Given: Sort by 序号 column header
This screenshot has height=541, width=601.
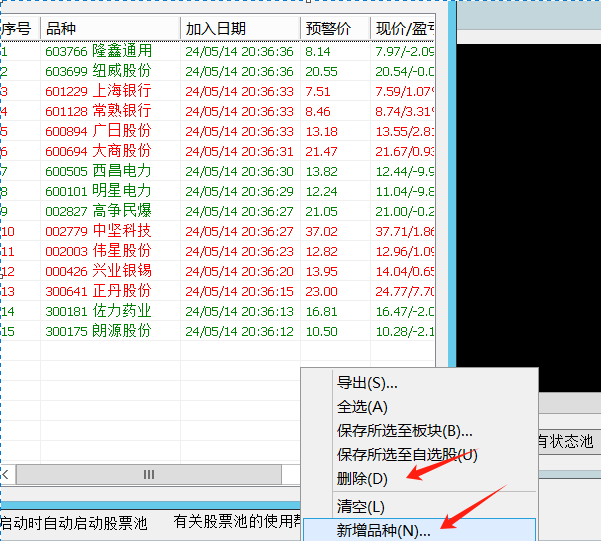Looking at the screenshot, I should click(x=20, y=29).
